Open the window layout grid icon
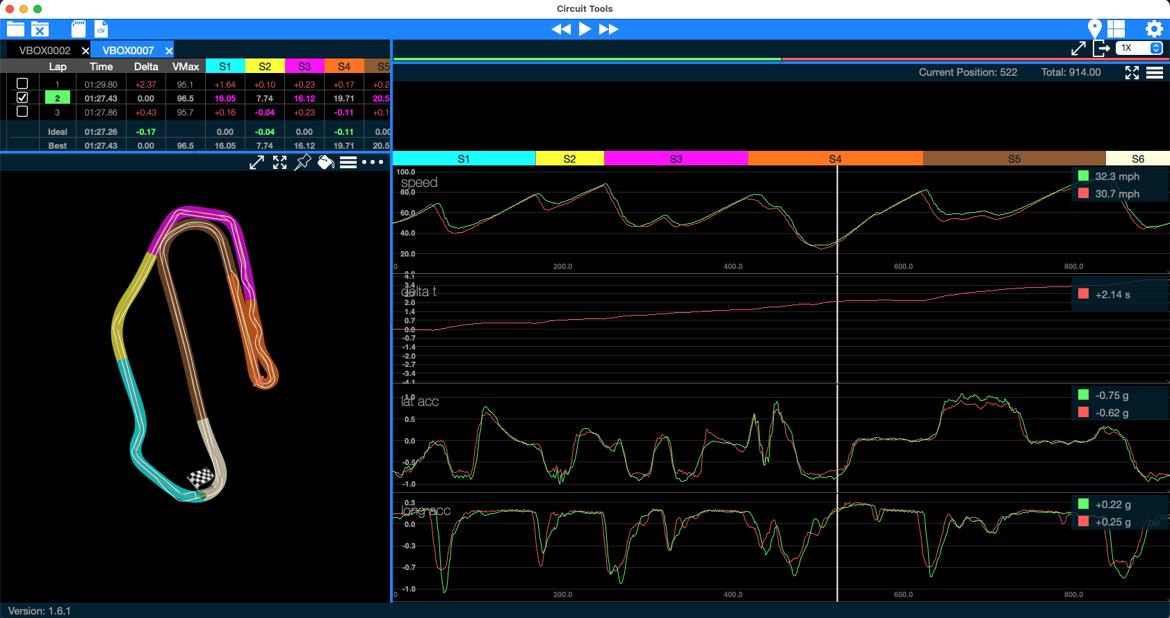 1116,29
